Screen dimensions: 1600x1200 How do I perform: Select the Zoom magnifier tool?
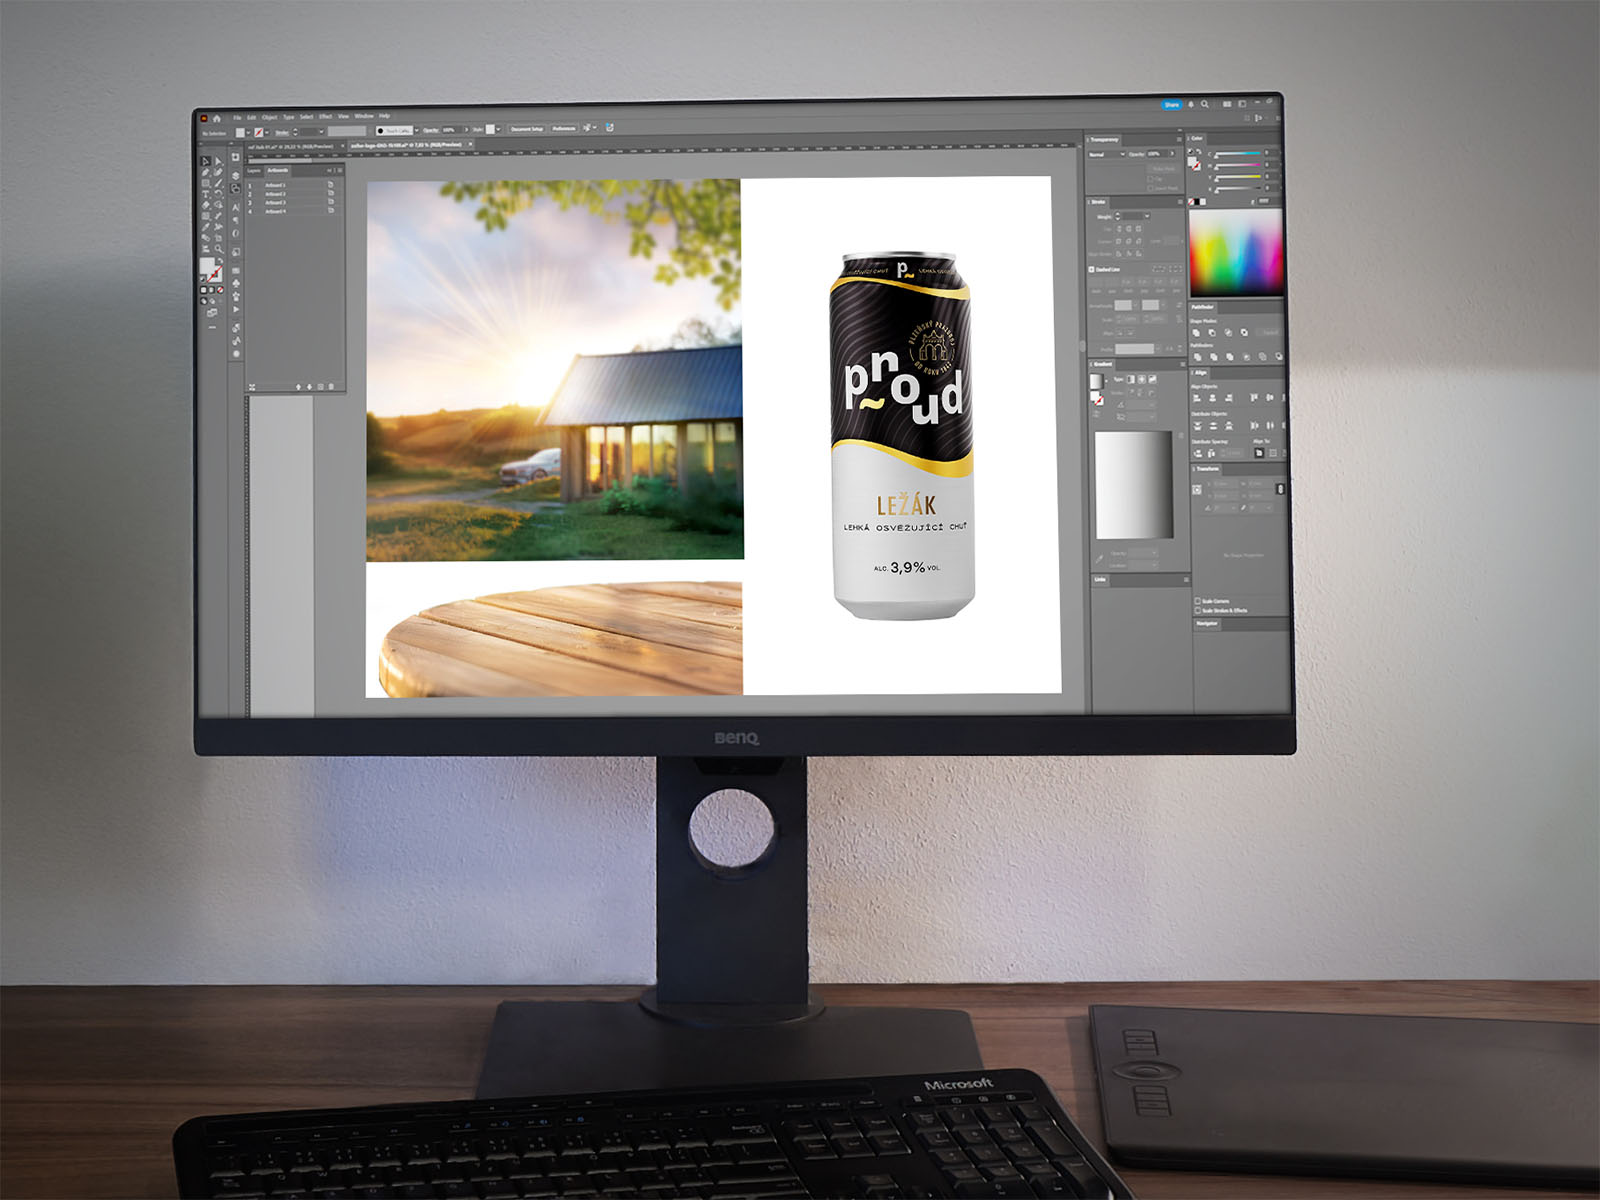(x=217, y=249)
